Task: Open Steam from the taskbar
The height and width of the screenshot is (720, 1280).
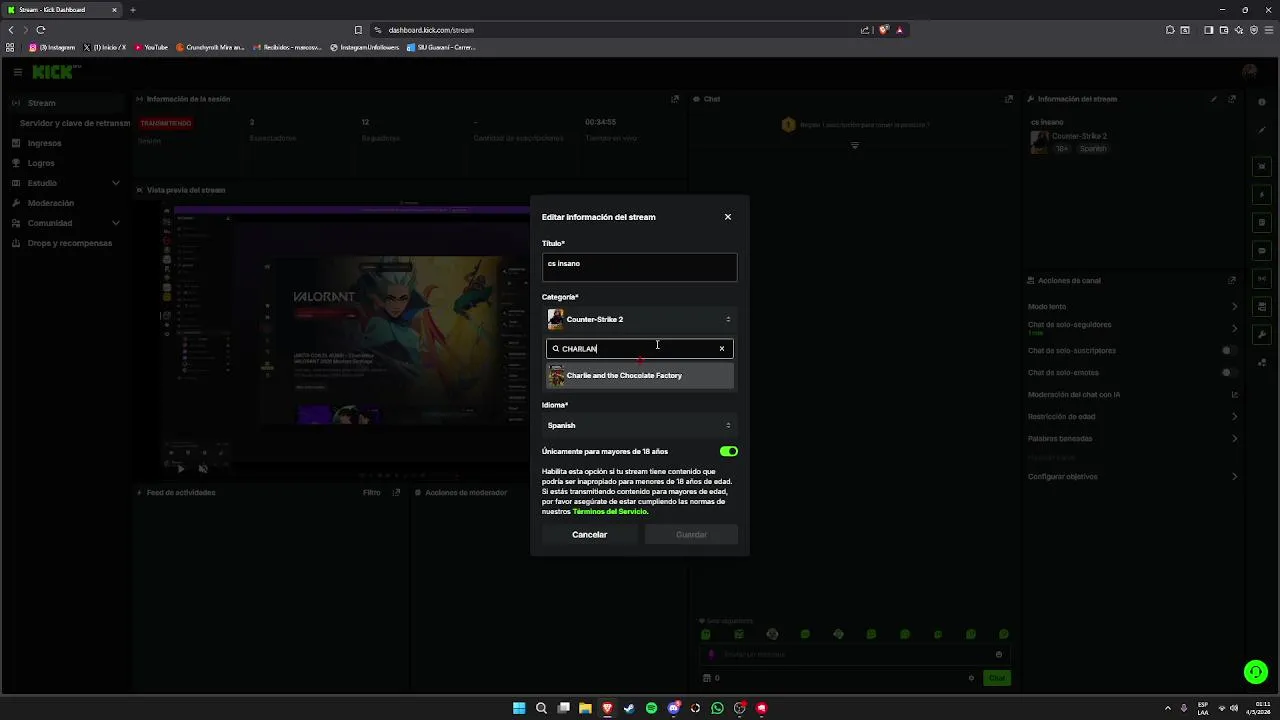Action: [x=629, y=708]
